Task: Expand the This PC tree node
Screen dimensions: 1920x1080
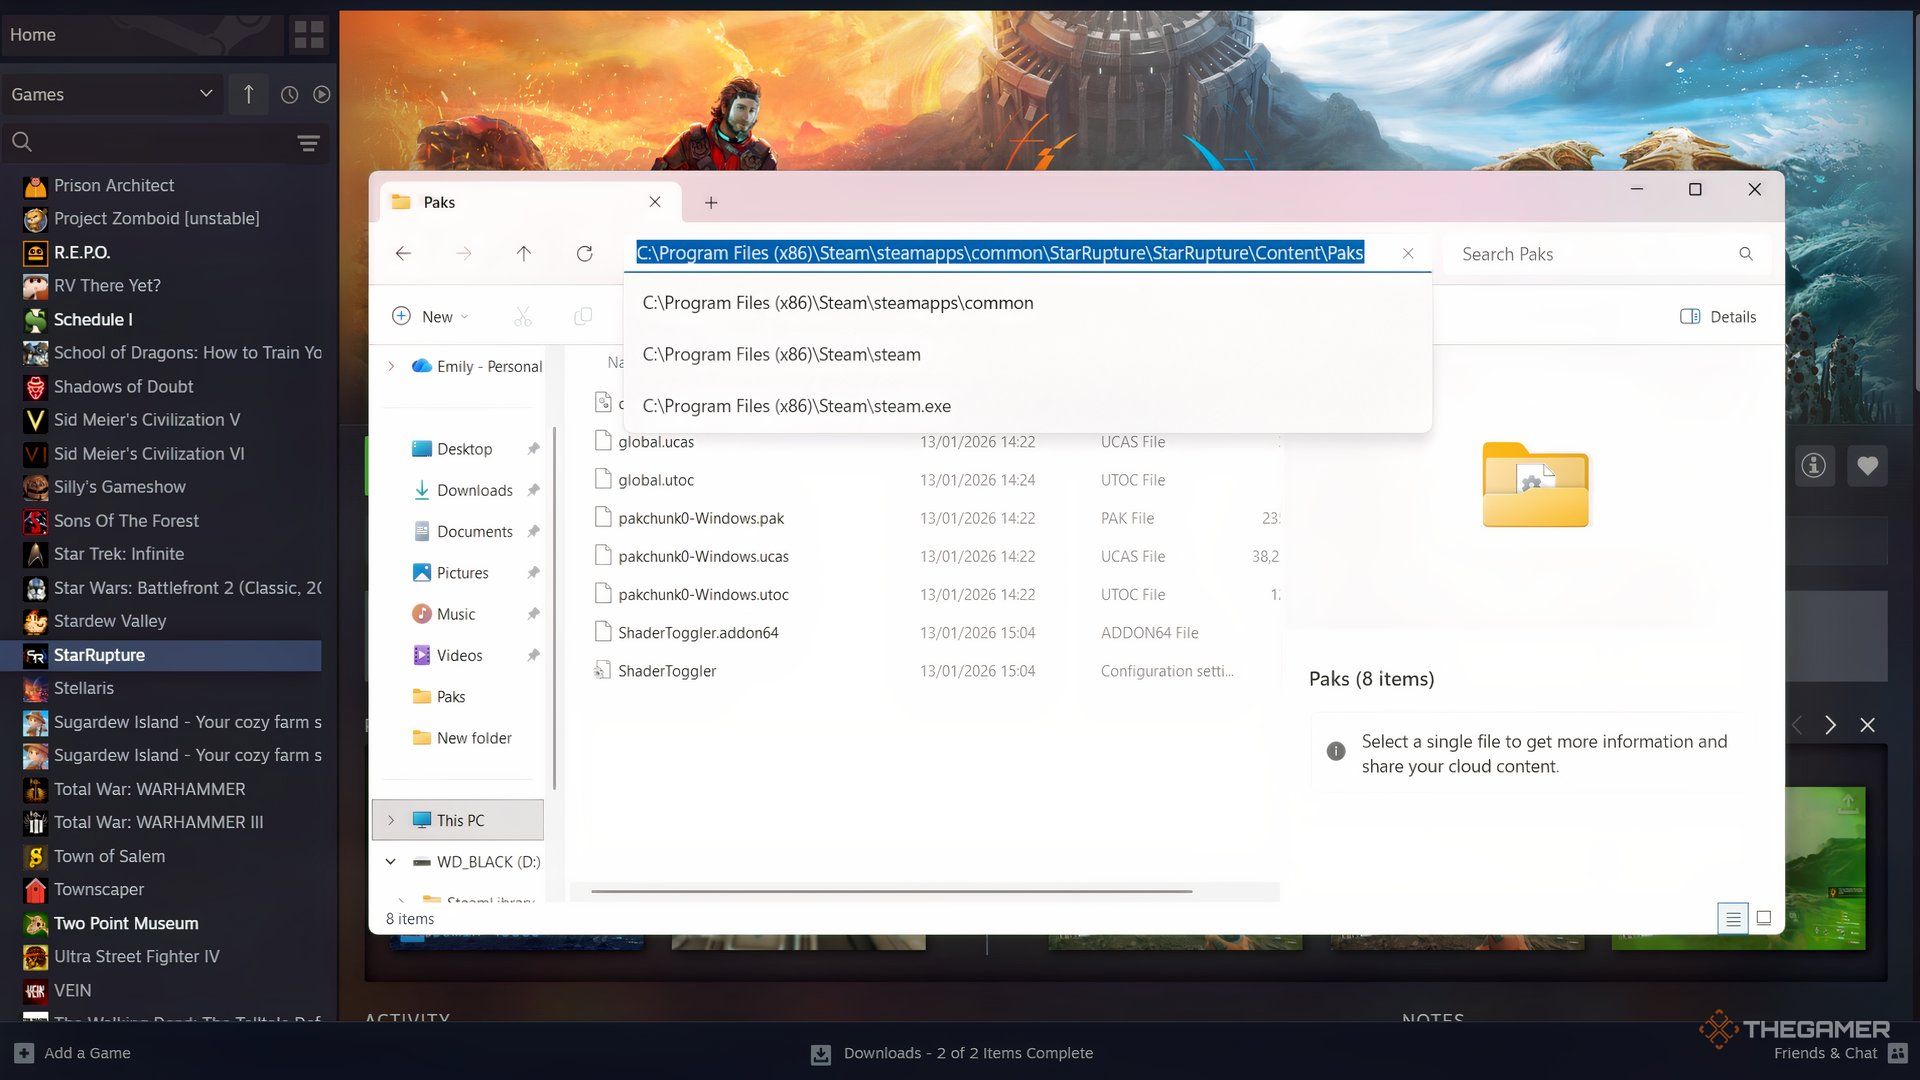Action: pyautogui.click(x=391, y=820)
